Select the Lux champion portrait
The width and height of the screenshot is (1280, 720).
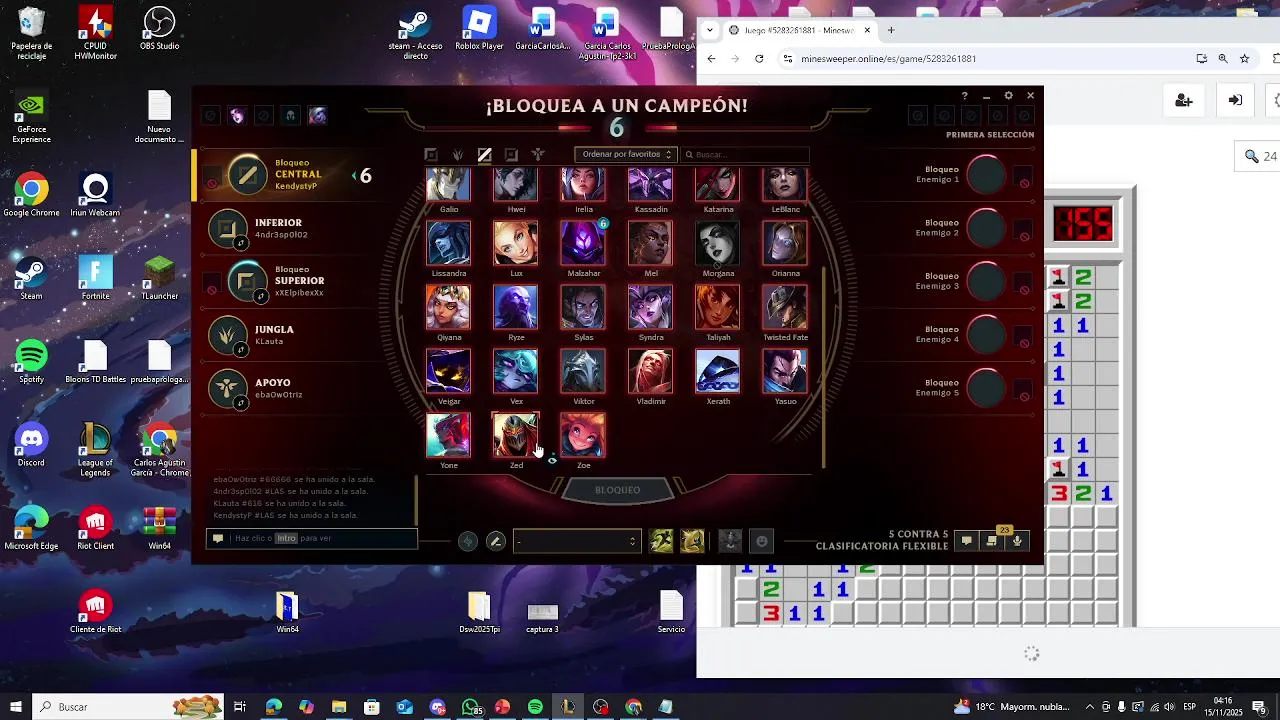[516, 243]
